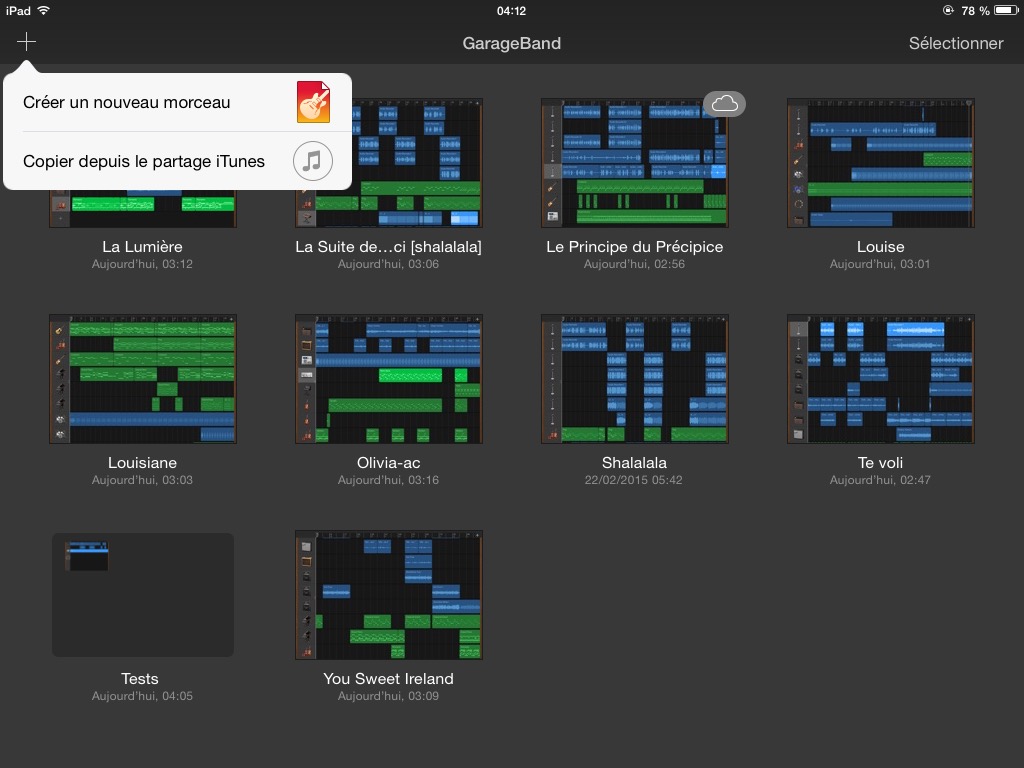Tap the Aujourd'hui, 03:12 date under La Lumière
1024x768 pixels.
(142, 264)
